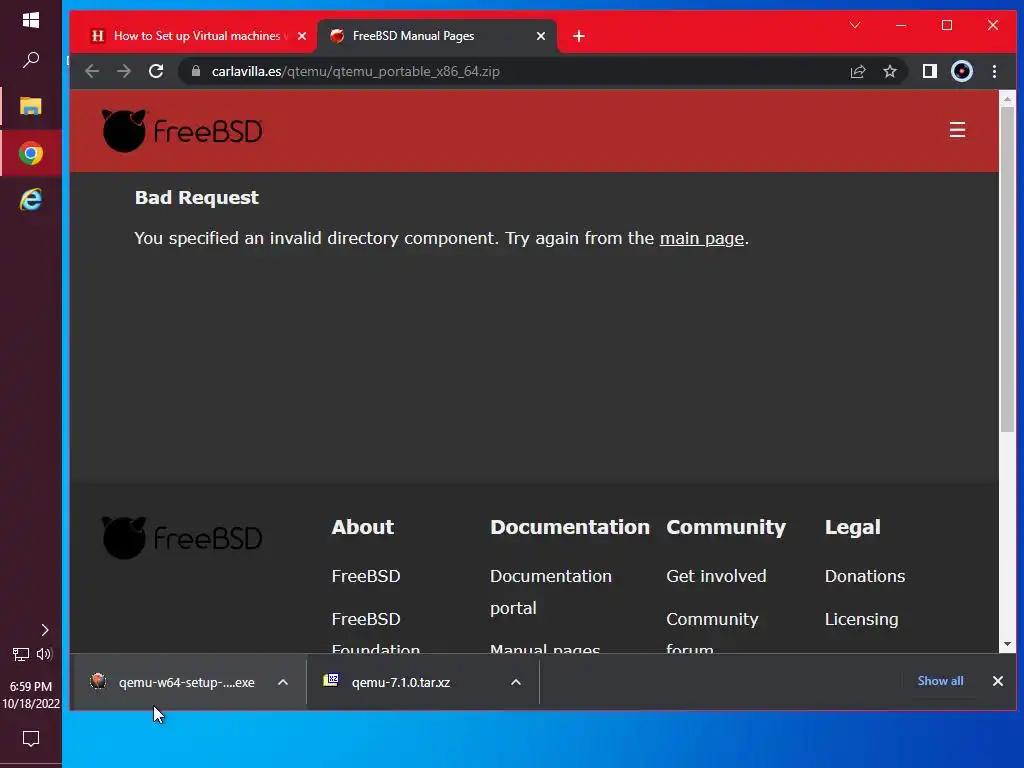Click the page vertical scrollbar

(x=1007, y=268)
